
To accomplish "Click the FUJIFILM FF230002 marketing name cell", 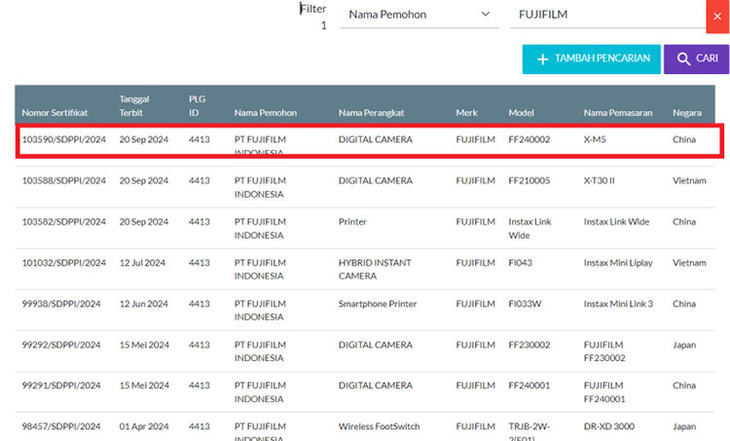I will pos(604,351).
